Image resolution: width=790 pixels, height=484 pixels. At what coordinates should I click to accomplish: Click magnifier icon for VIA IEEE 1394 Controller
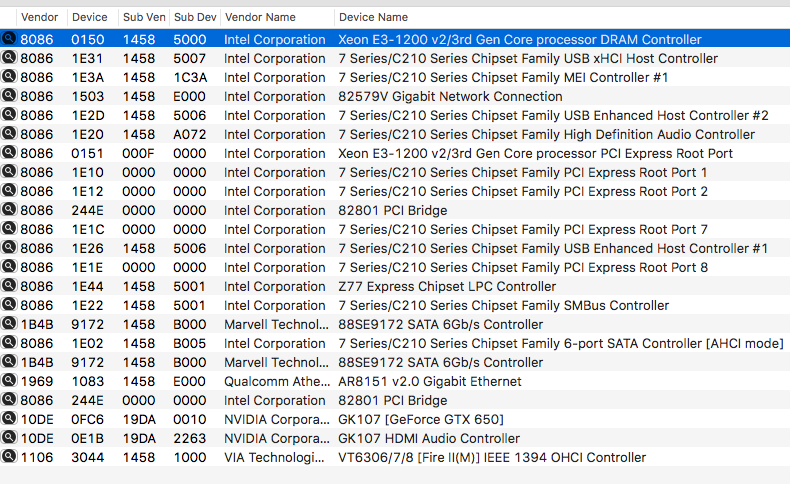(10, 457)
